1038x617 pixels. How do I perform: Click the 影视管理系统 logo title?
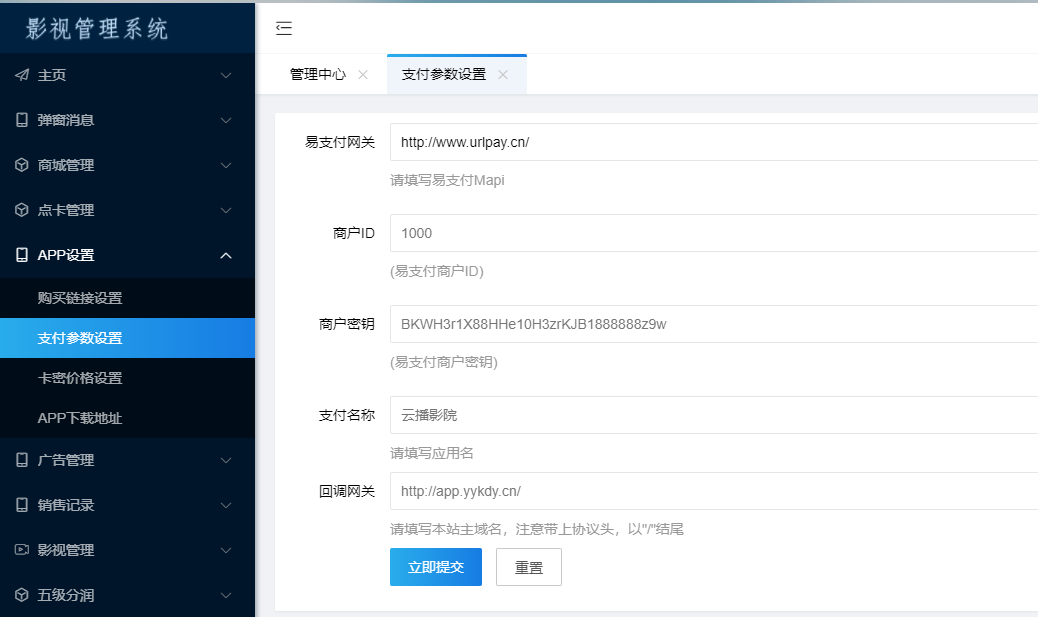pos(97,28)
